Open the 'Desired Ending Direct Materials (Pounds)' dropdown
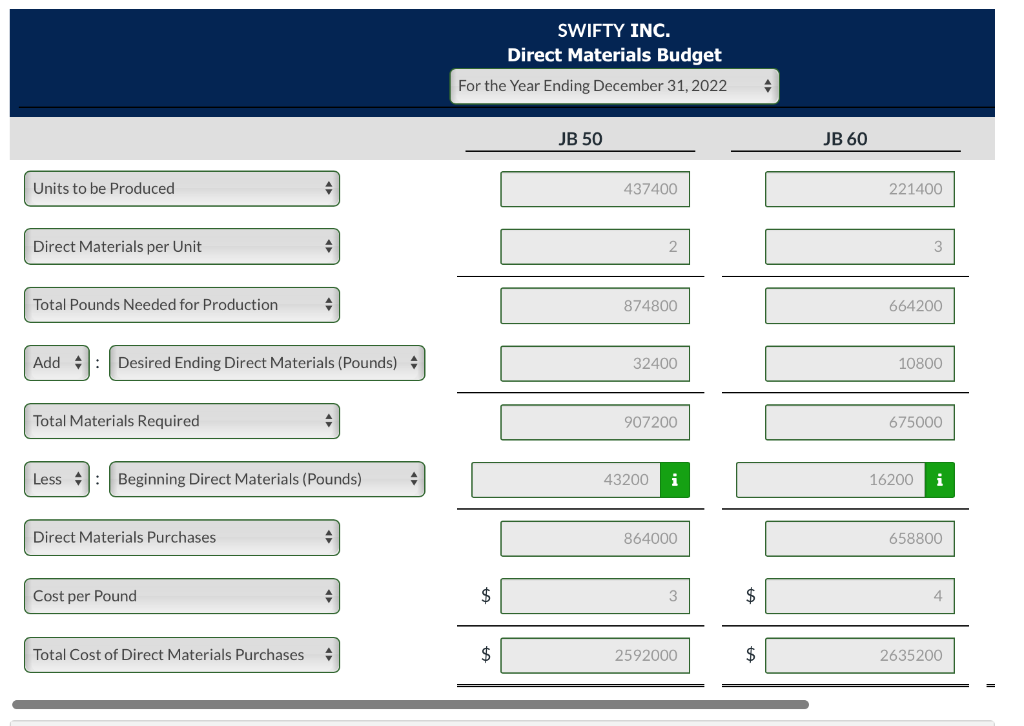The width and height of the screenshot is (1024, 726). tap(267, 363)
